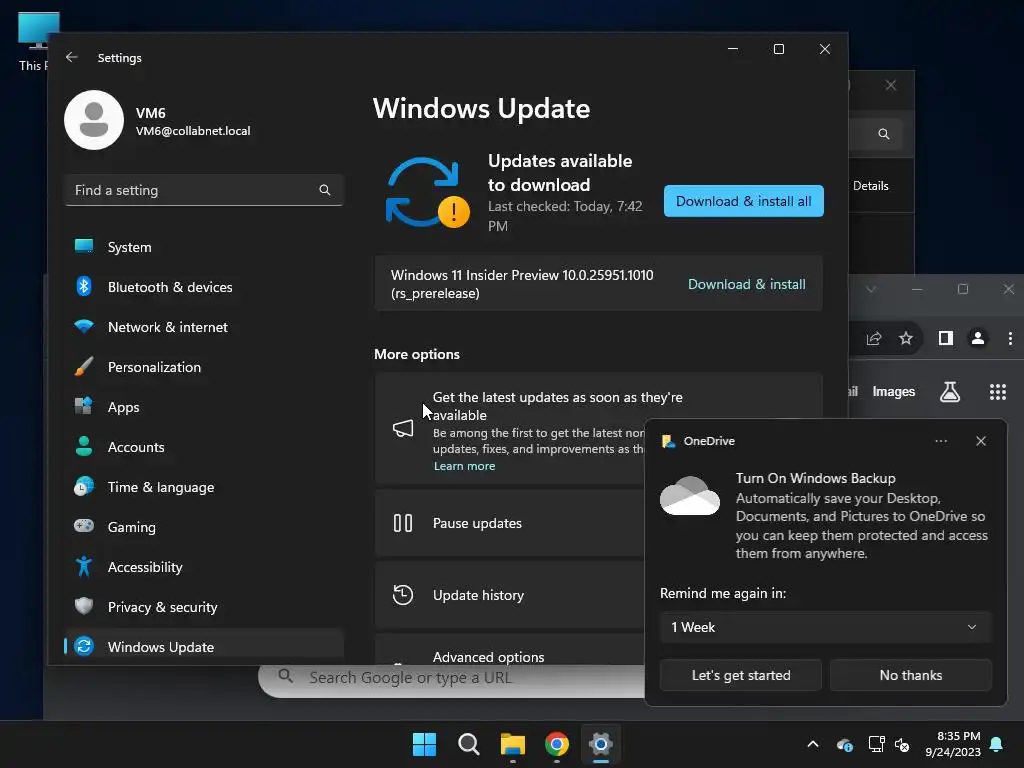Click Download & install all button
1024x768 pixels.
click(x=743, y=201)
